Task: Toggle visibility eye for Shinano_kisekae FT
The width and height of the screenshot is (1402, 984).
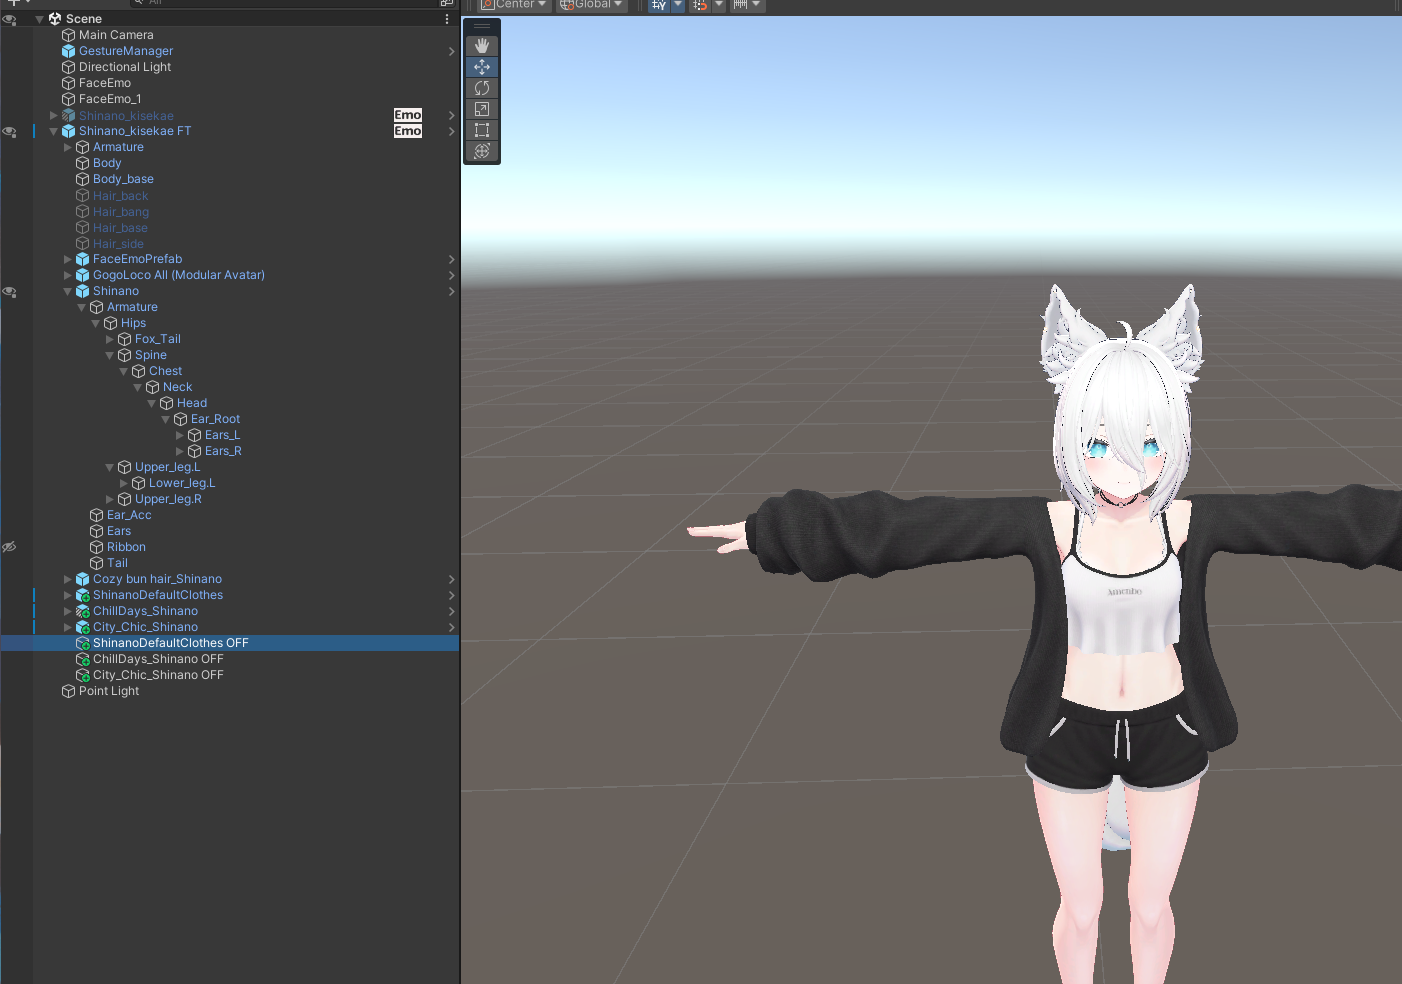Action: (x=9, y=131)
